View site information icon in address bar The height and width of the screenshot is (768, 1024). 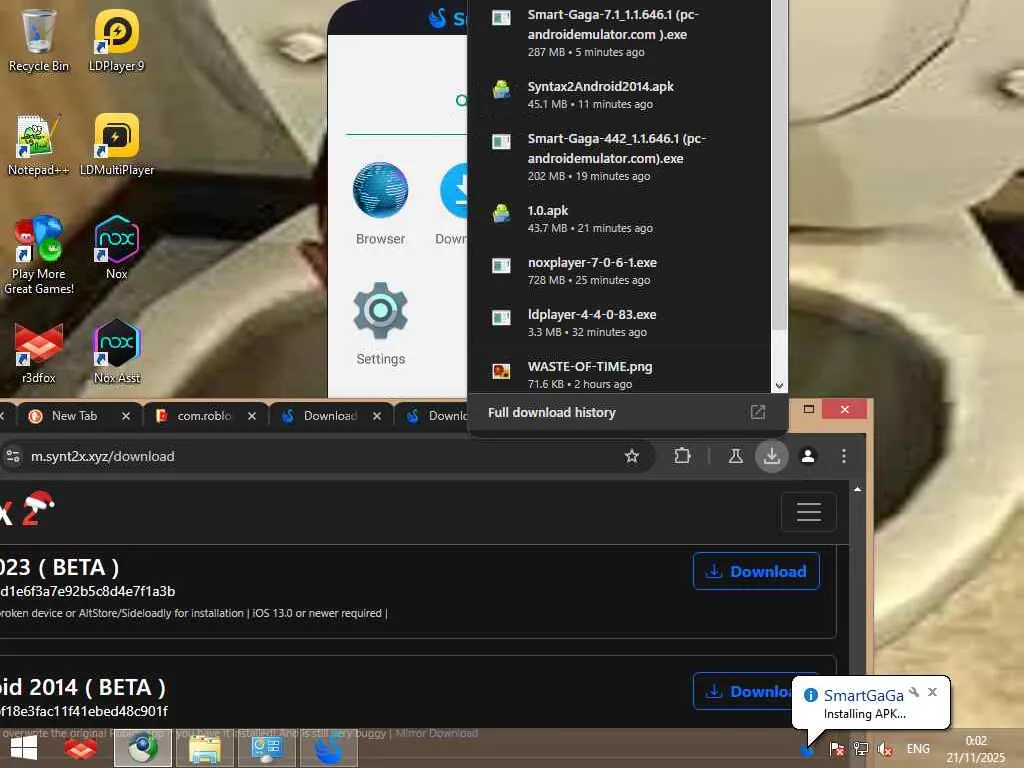12,456
